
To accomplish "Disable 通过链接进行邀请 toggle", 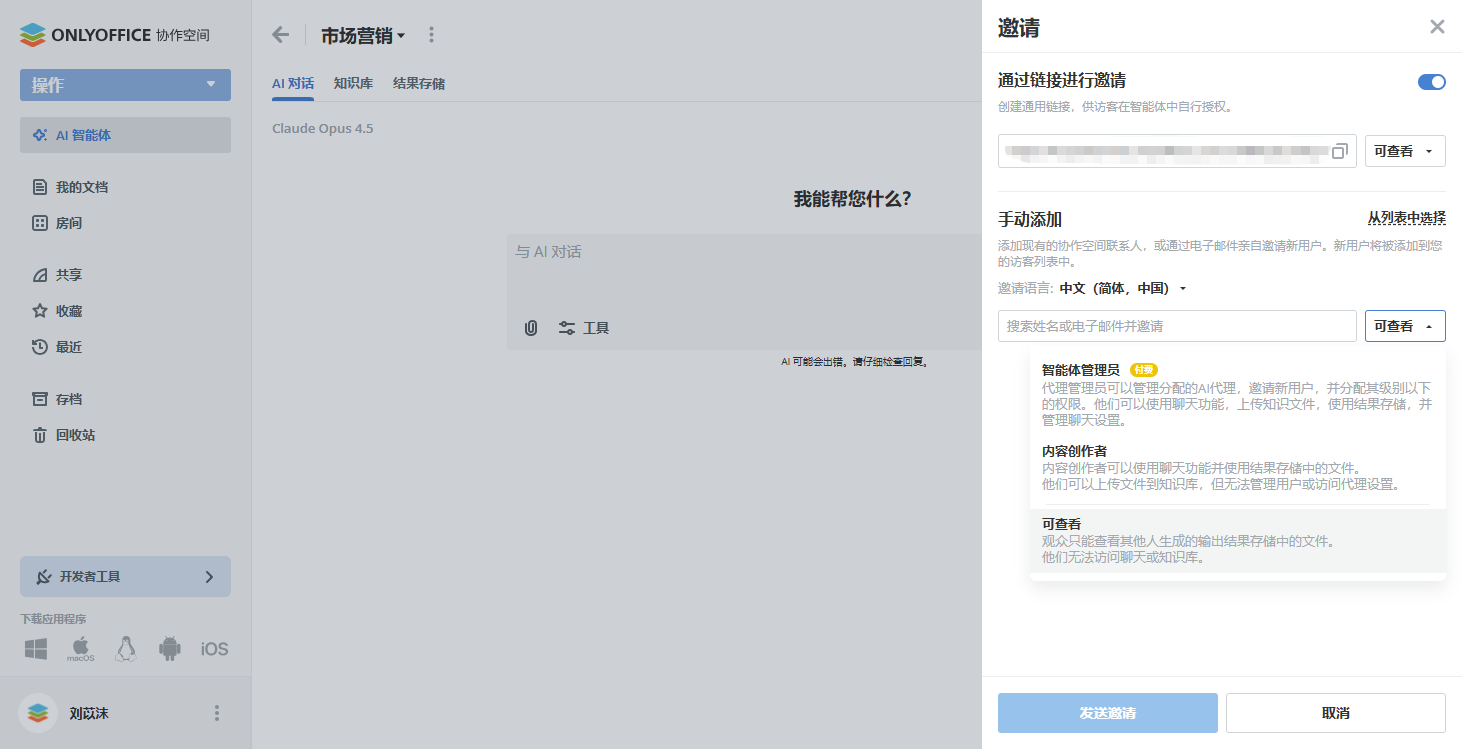I will tap(1432, 82).
